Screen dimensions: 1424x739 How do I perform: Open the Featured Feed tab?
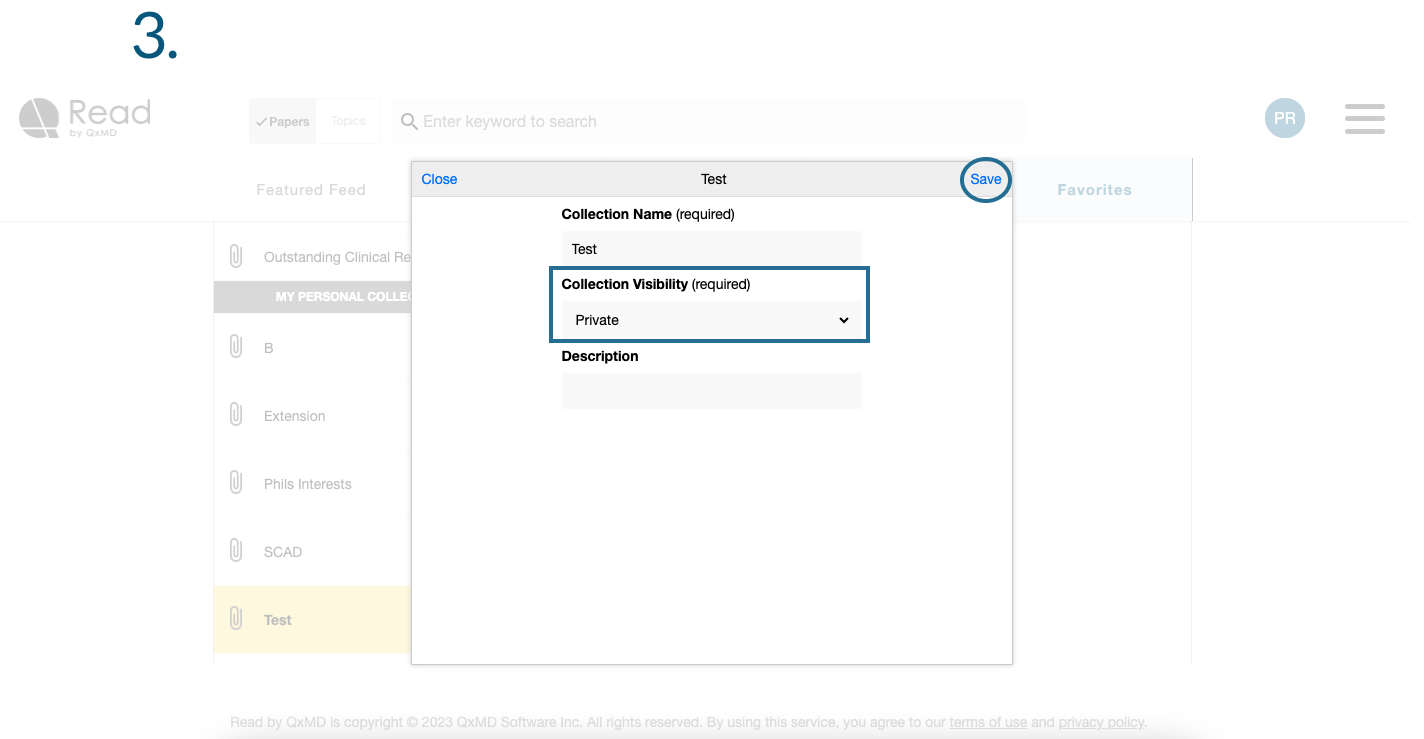pos(311,190)
